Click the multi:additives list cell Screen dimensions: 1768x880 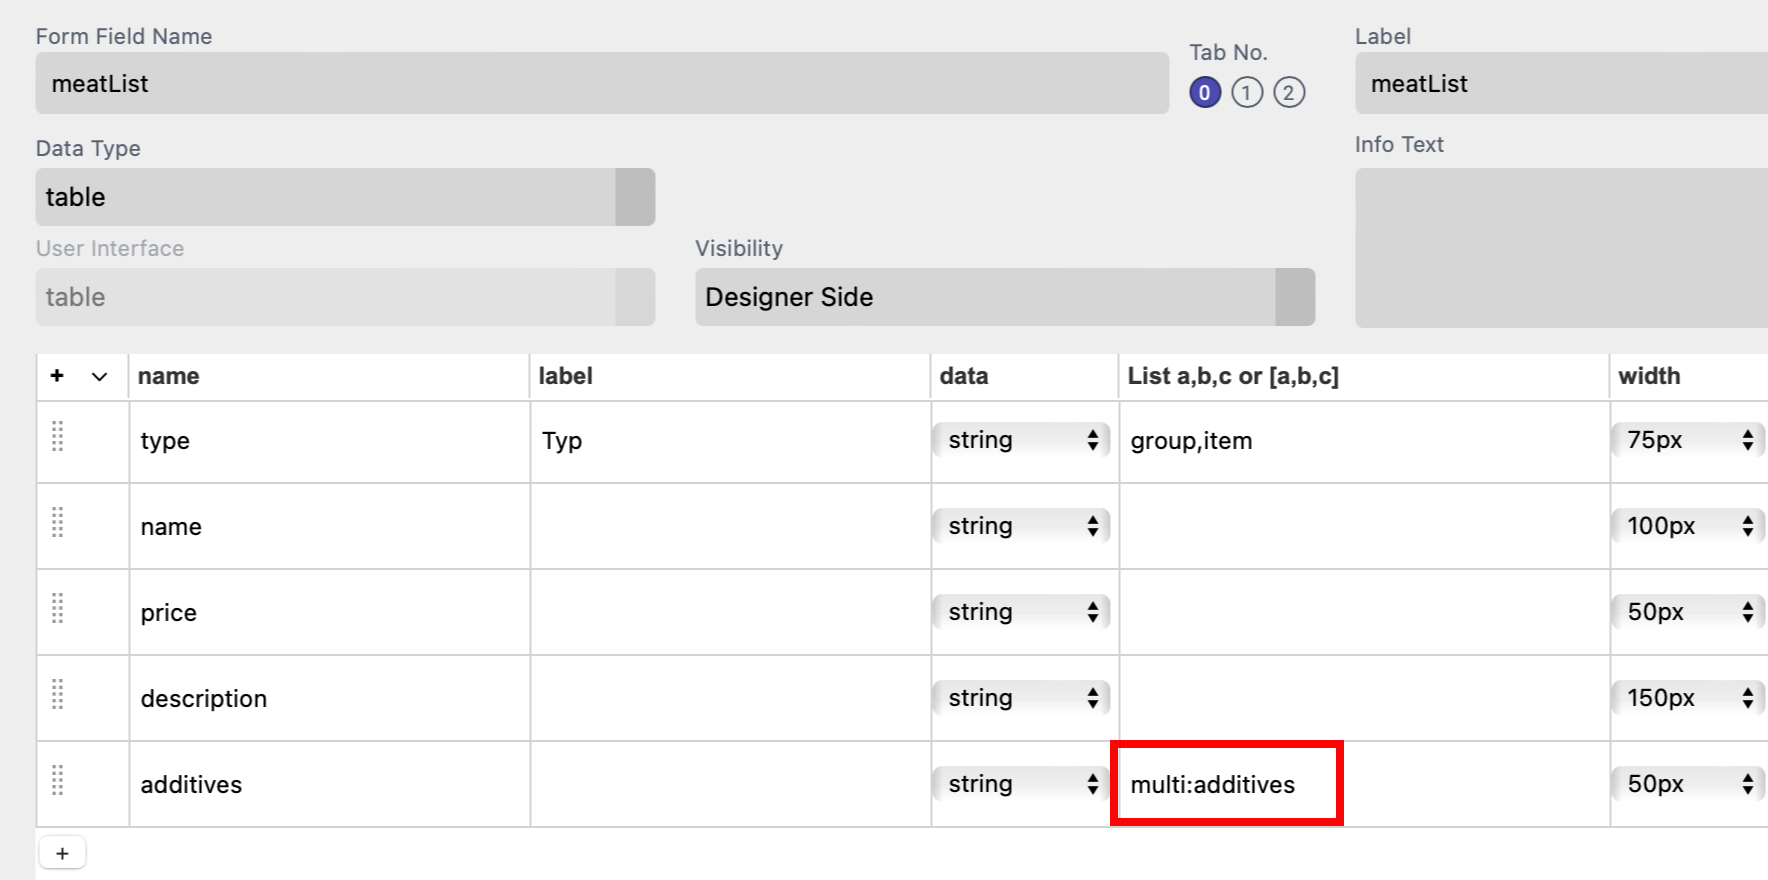1226,784
